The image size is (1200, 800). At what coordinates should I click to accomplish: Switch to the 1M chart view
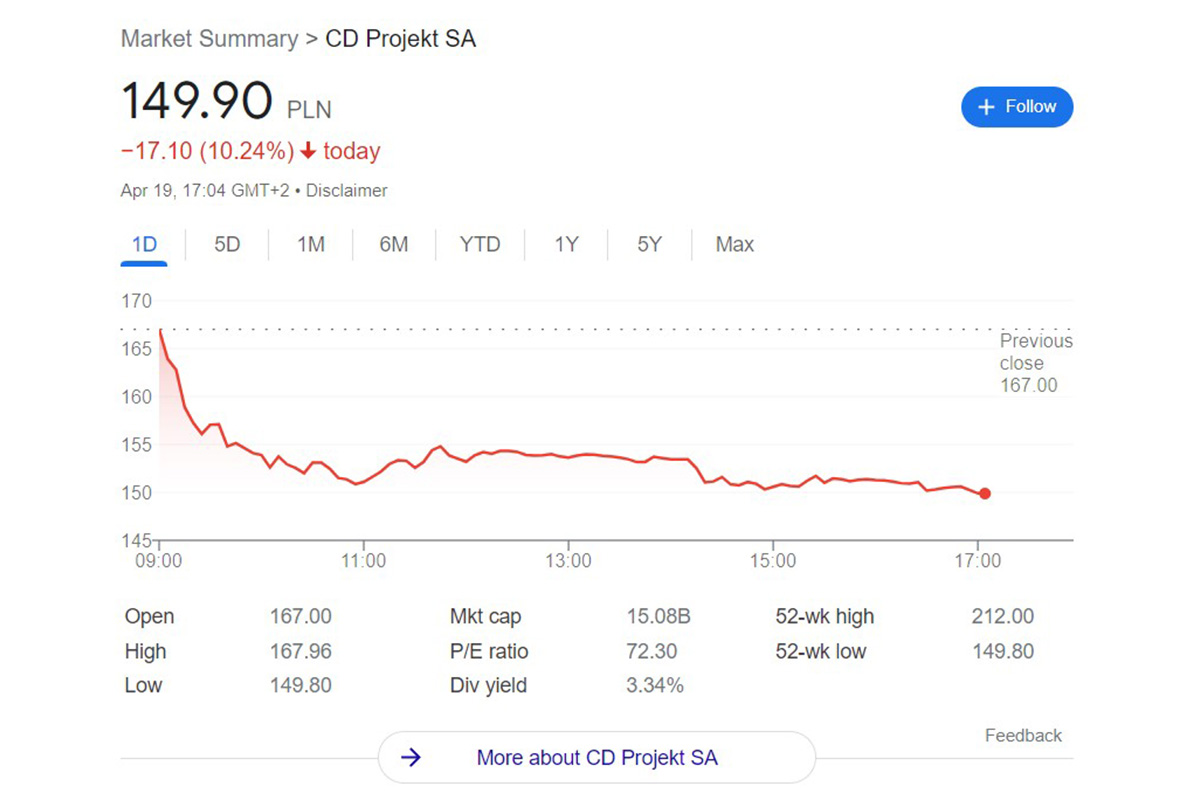pyautogui.click(x=310, y=244)
